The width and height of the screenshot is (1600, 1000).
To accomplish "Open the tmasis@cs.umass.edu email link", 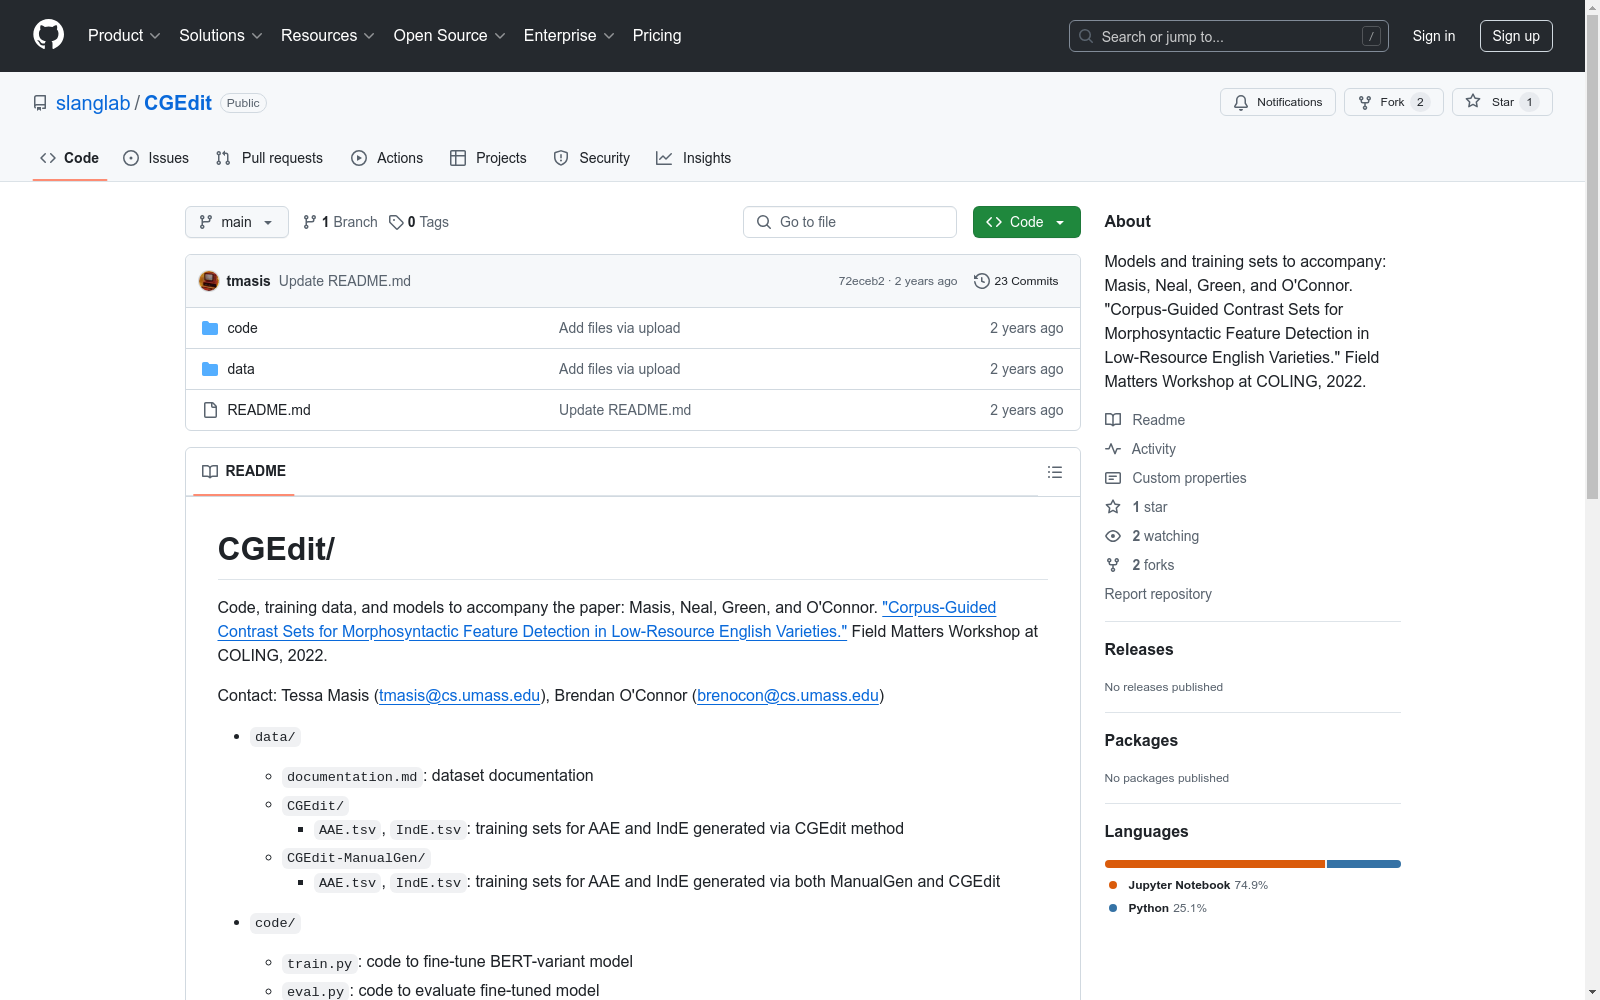I will (459, 695).
